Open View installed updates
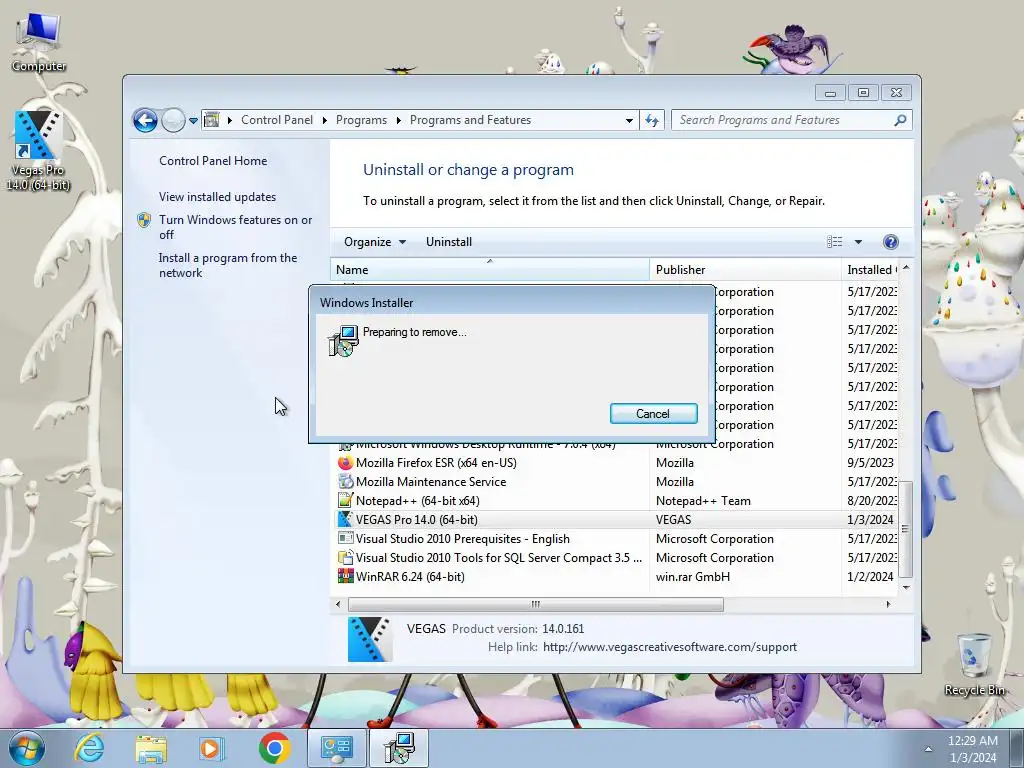 coord(217,197)
